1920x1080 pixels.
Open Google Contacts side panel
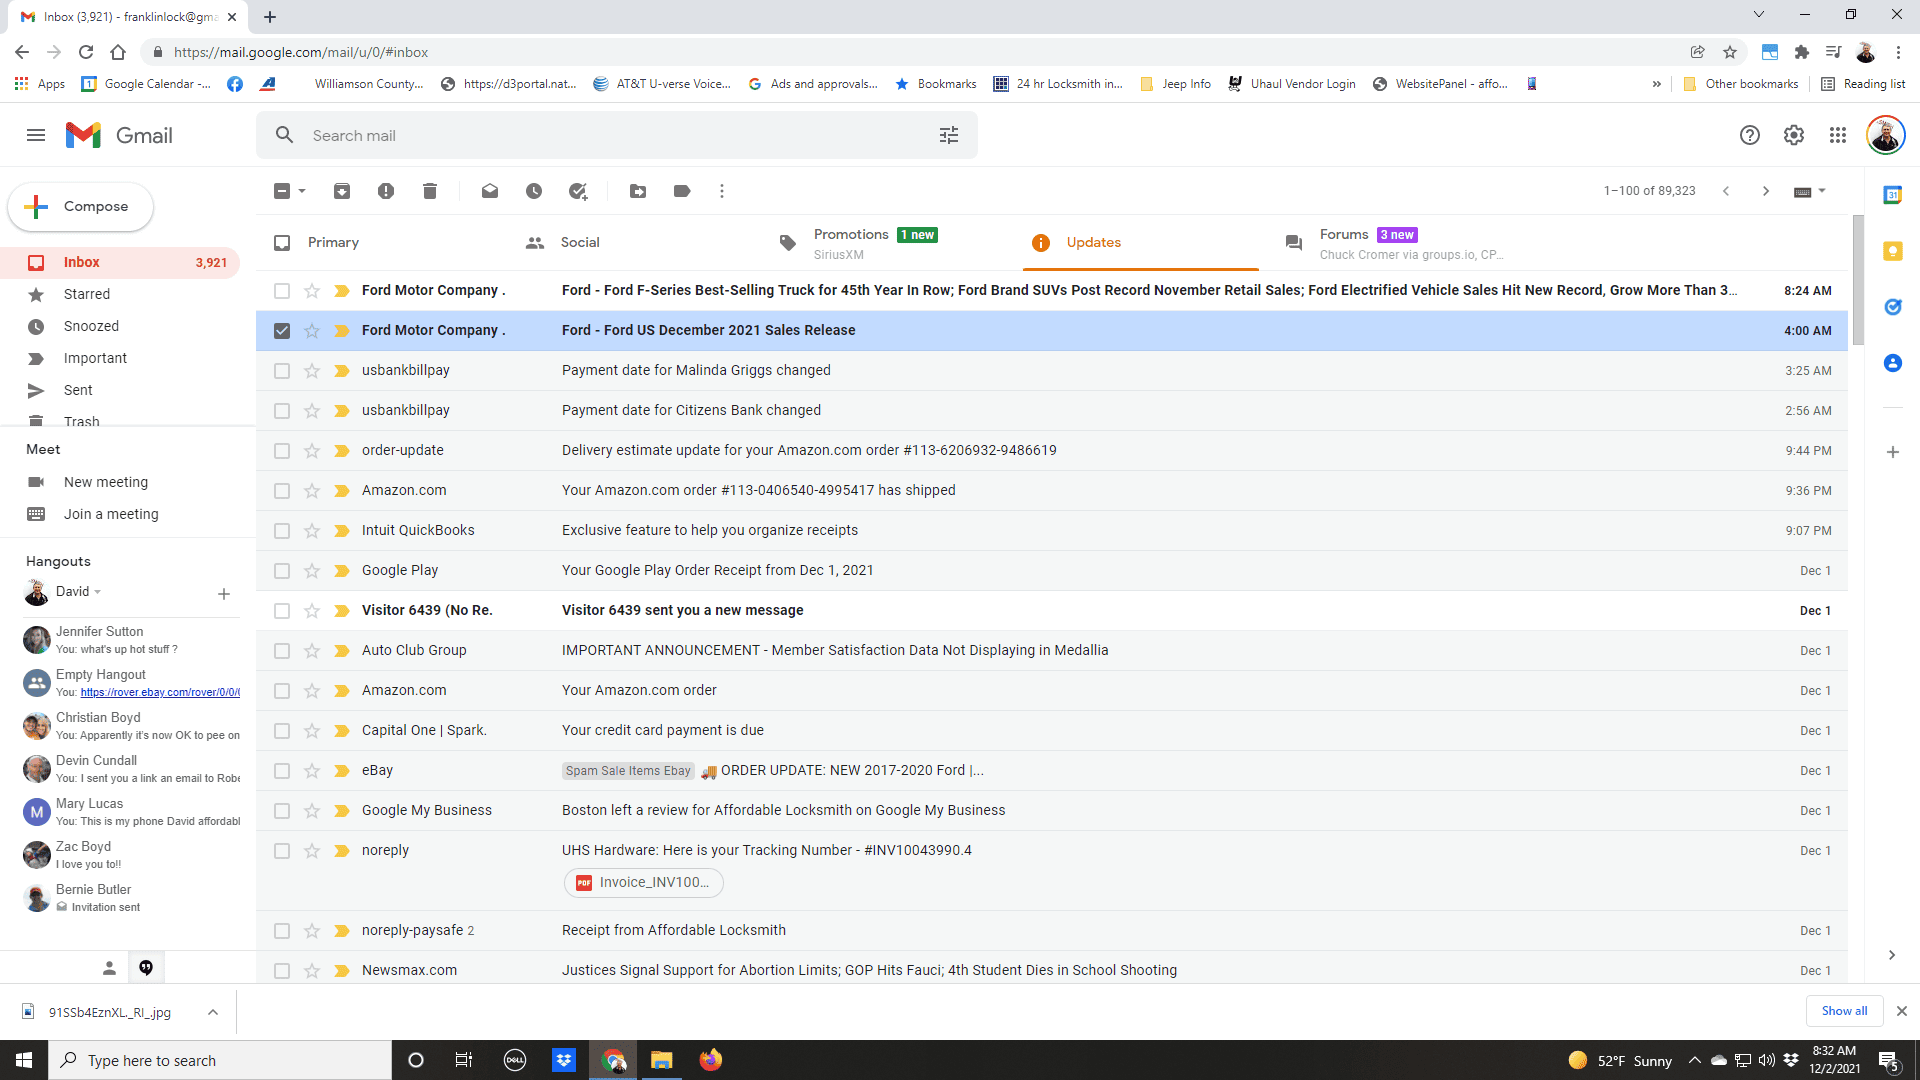click(x=1893, y=363)
